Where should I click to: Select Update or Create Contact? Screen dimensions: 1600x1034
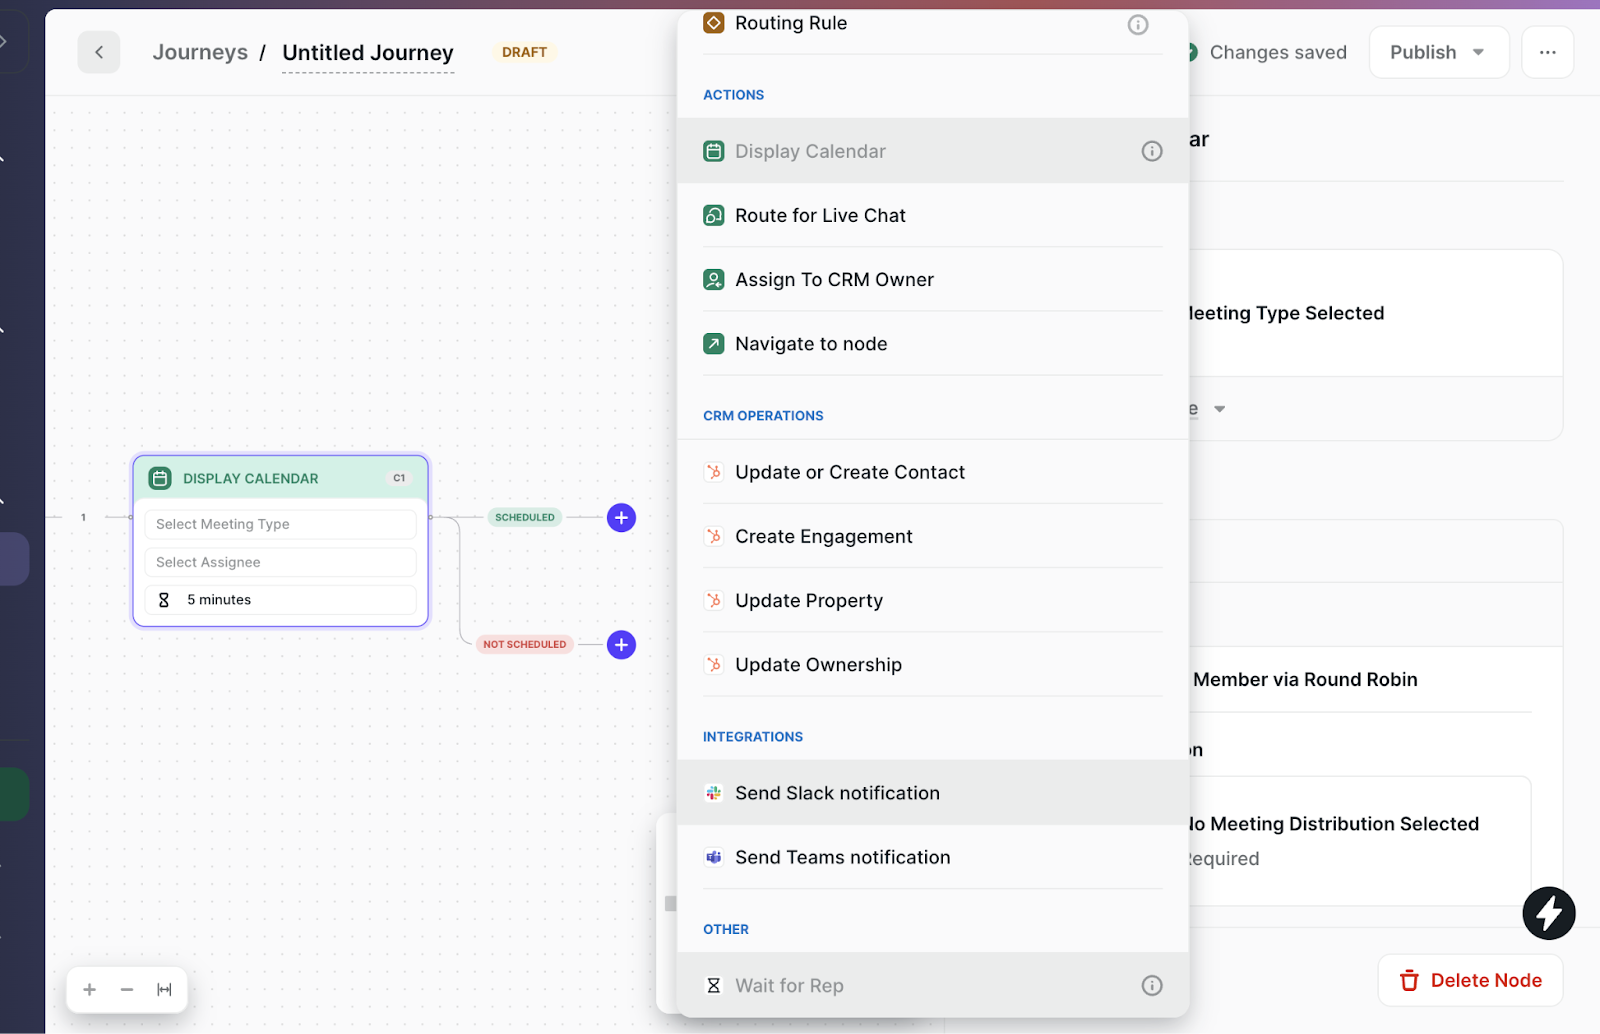[850, 473]
